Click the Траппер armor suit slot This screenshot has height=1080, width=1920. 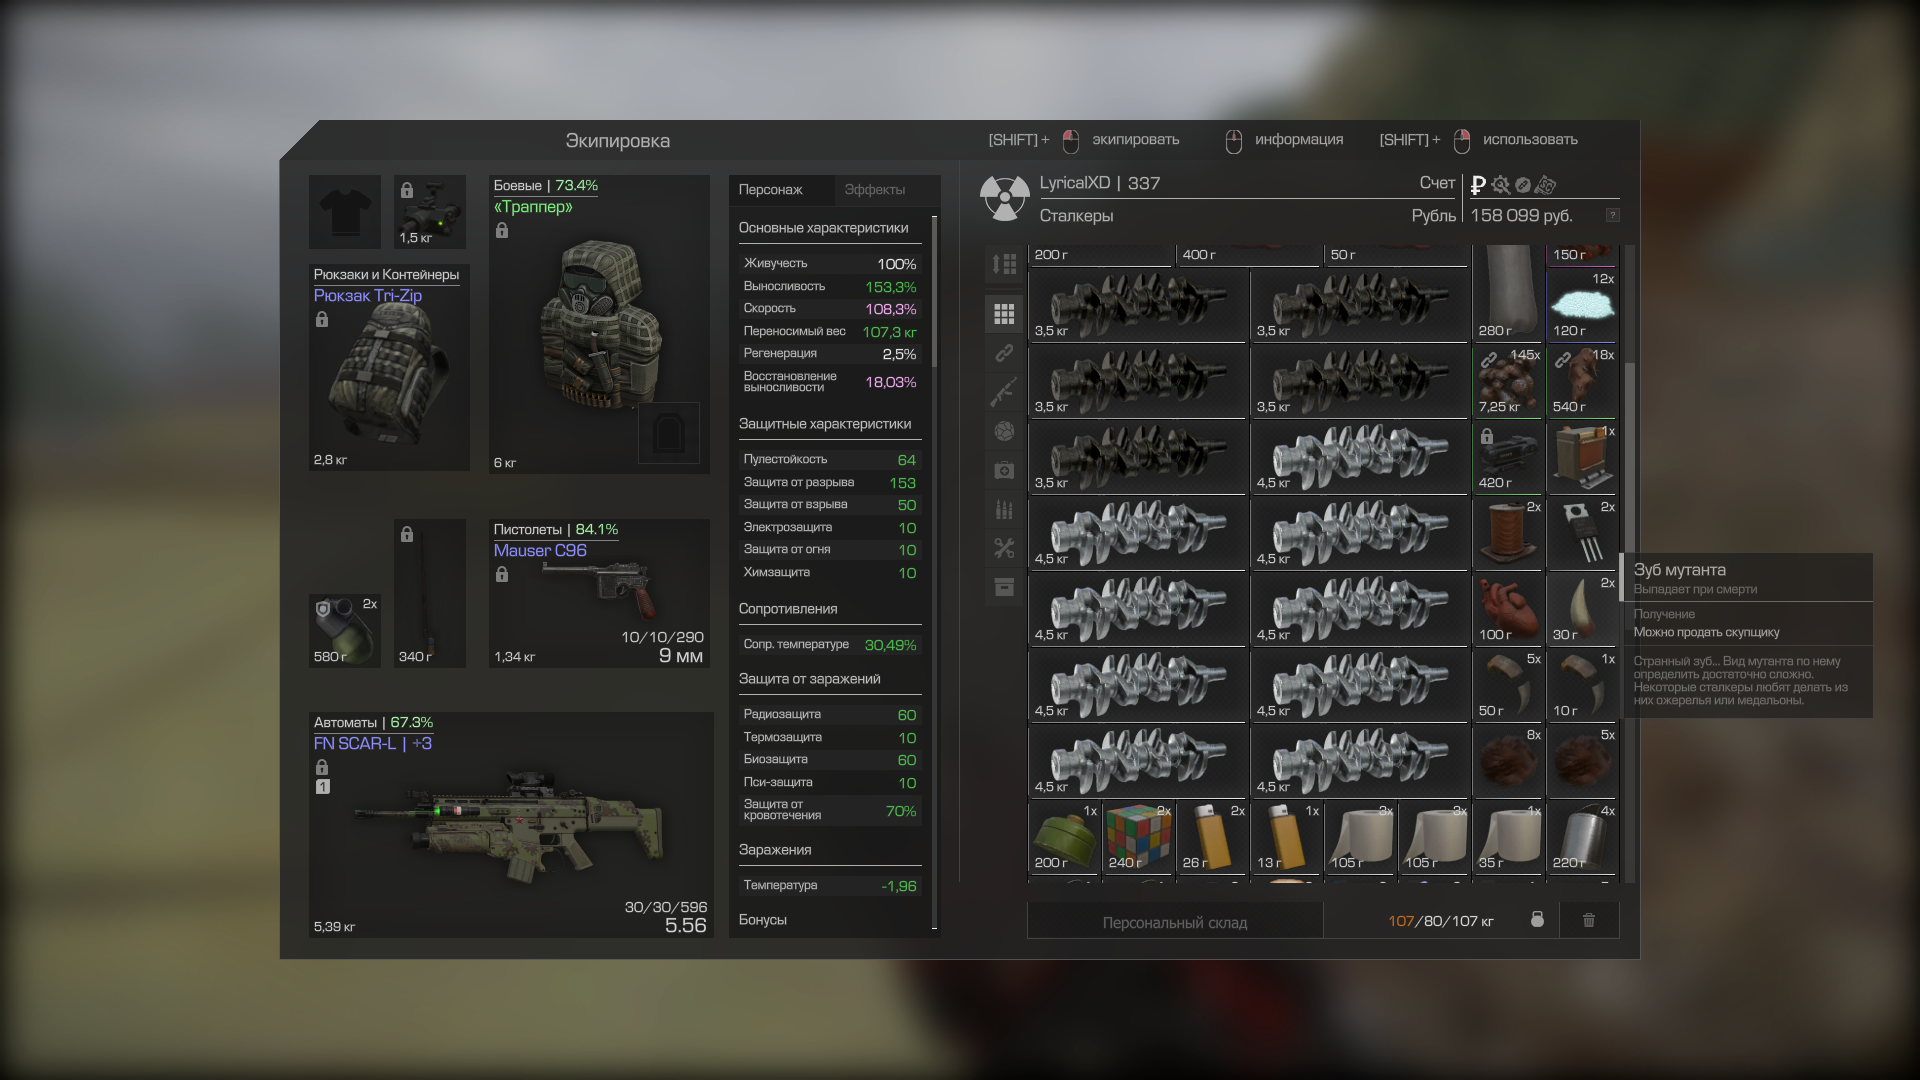tap(599, 324)
